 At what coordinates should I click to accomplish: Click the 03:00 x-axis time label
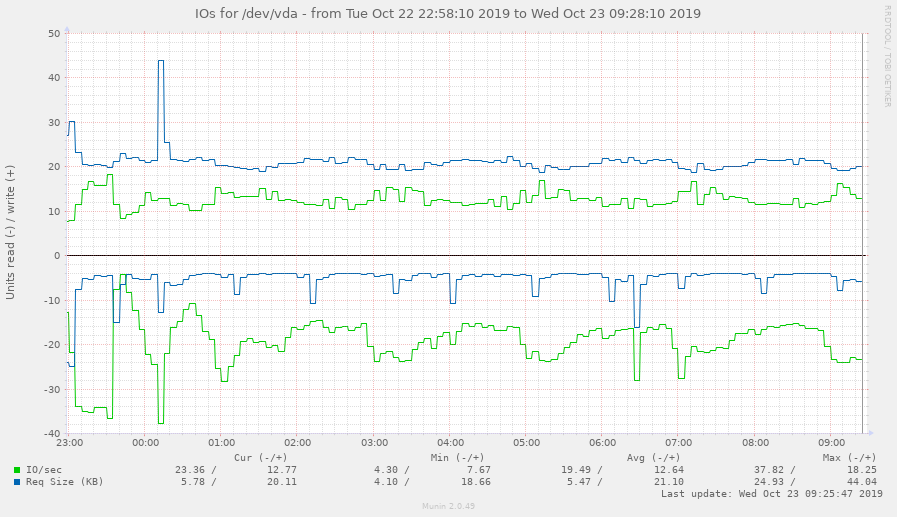pos(375,443)
